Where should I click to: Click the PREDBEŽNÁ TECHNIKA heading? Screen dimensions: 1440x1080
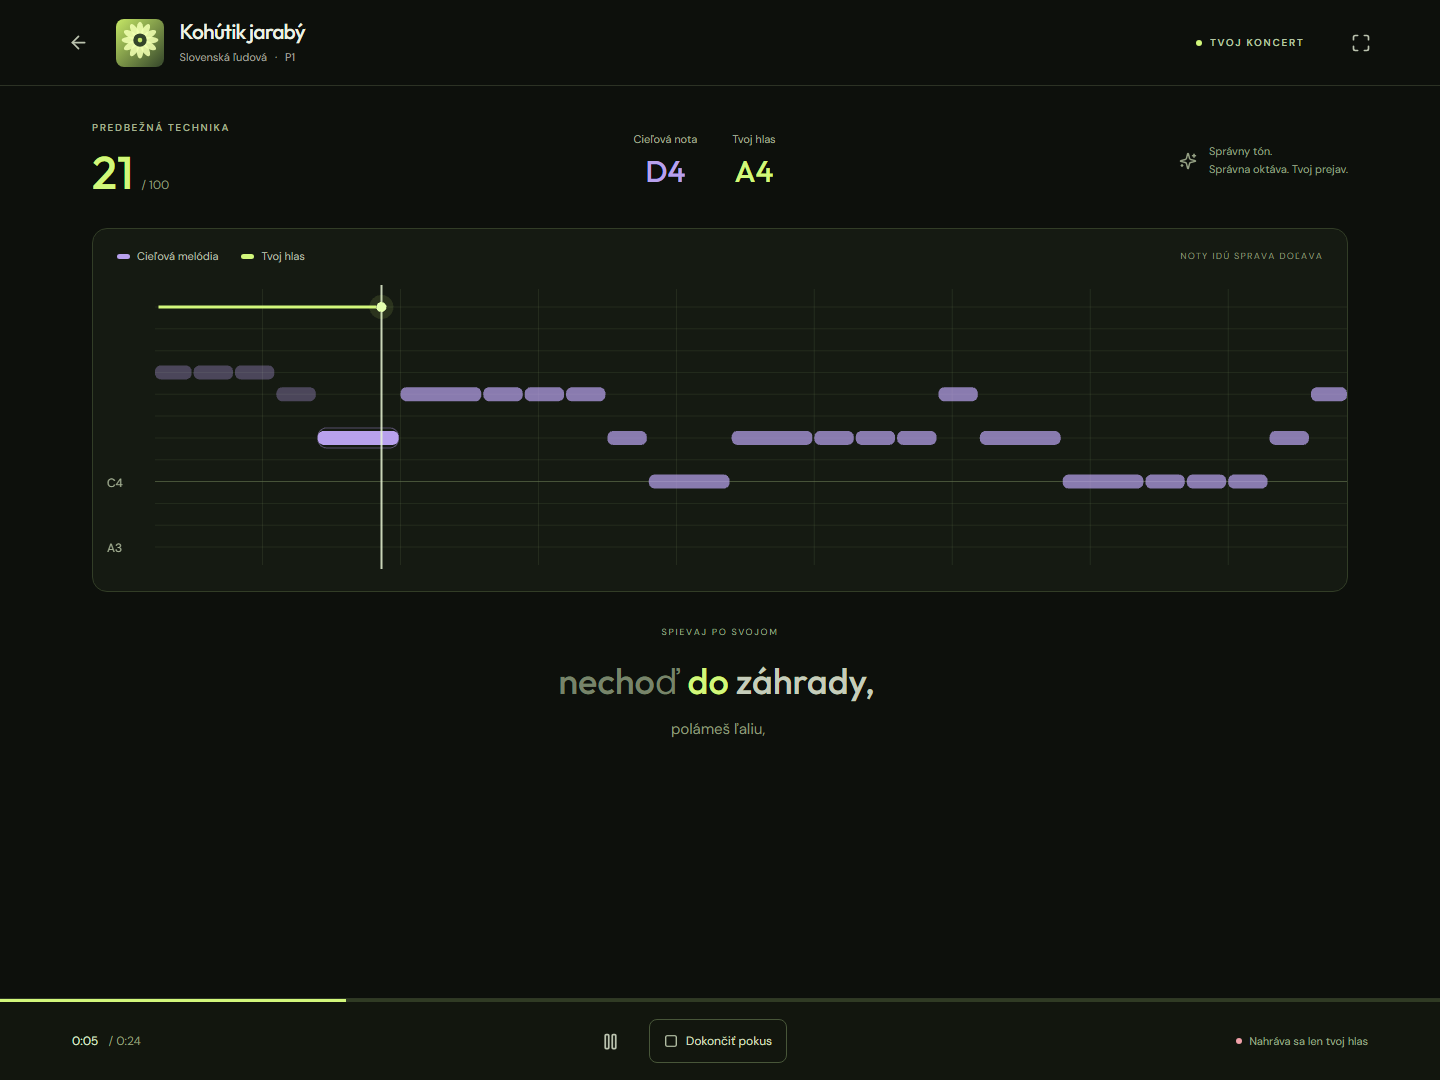point(160,128)
